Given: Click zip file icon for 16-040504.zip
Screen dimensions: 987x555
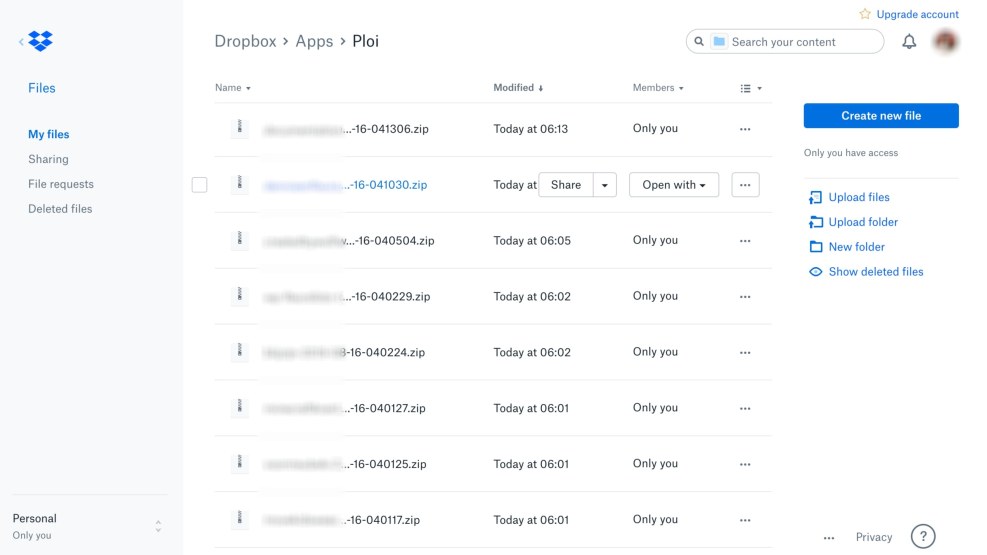Looking at the screenshot, I should coord(239,239).
